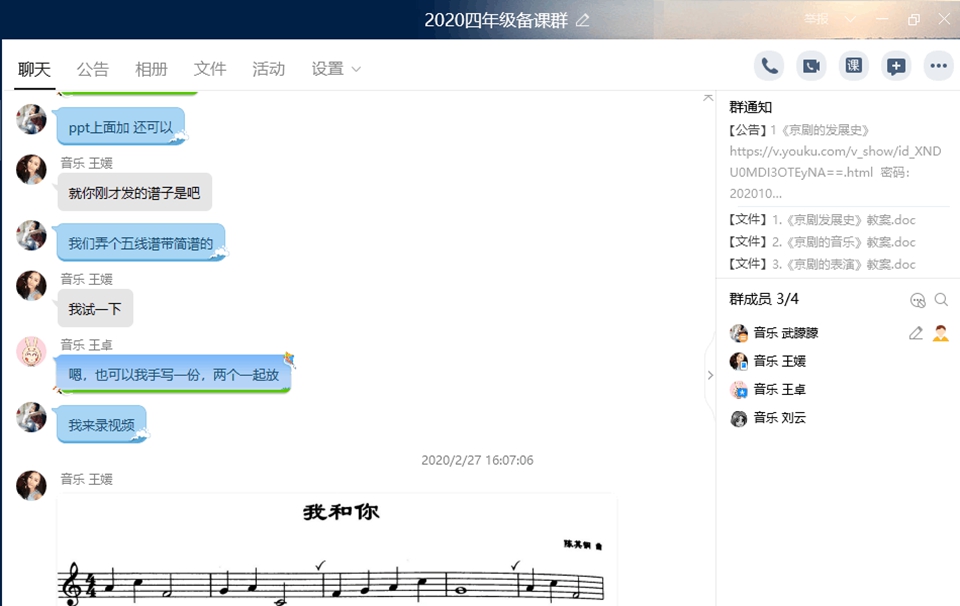Viewport: 960px width, 606px height.
Task: Open avatar of 音乐 王卓 in member list
Action: (x=739, y=389)
